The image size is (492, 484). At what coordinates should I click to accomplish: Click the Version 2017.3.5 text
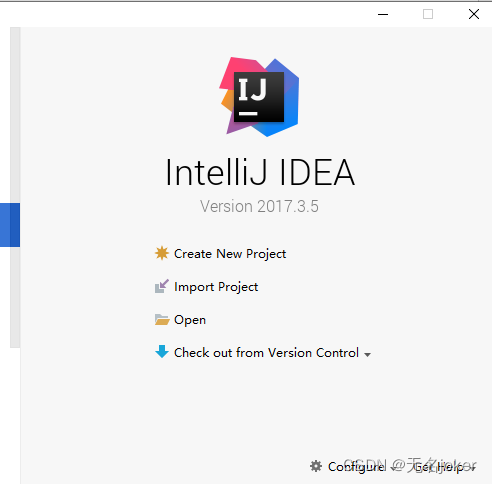pyautogui.click(x=259, y=206)
